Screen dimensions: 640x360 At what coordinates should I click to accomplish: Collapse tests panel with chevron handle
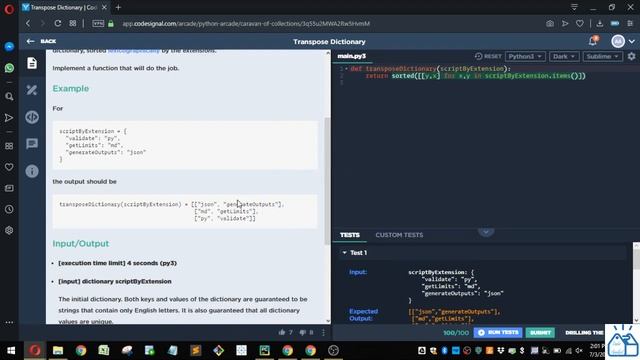click(x=486, y=232)
